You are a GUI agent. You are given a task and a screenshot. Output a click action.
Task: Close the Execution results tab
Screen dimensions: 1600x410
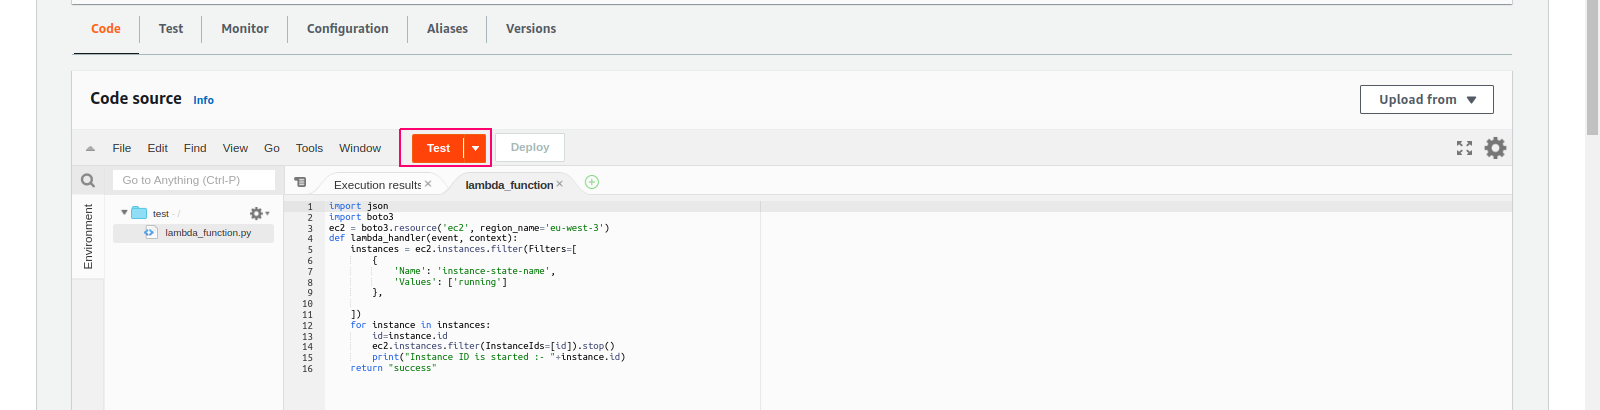click(428, 184)
